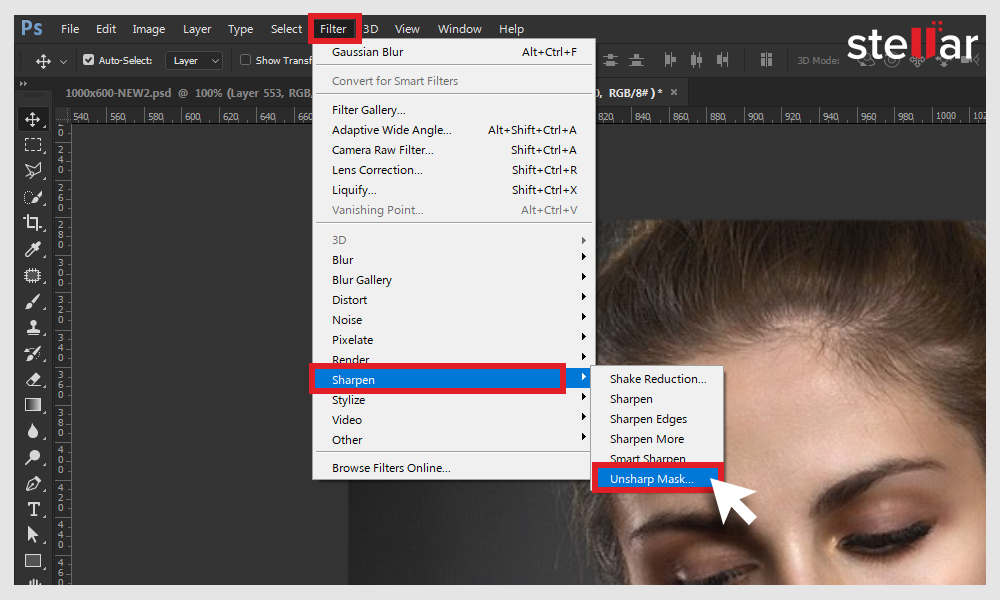Screen dimensions: 1000x600
Task: Open the Auto-Select Layer dropdown
Action: click(x=194, y=61)
